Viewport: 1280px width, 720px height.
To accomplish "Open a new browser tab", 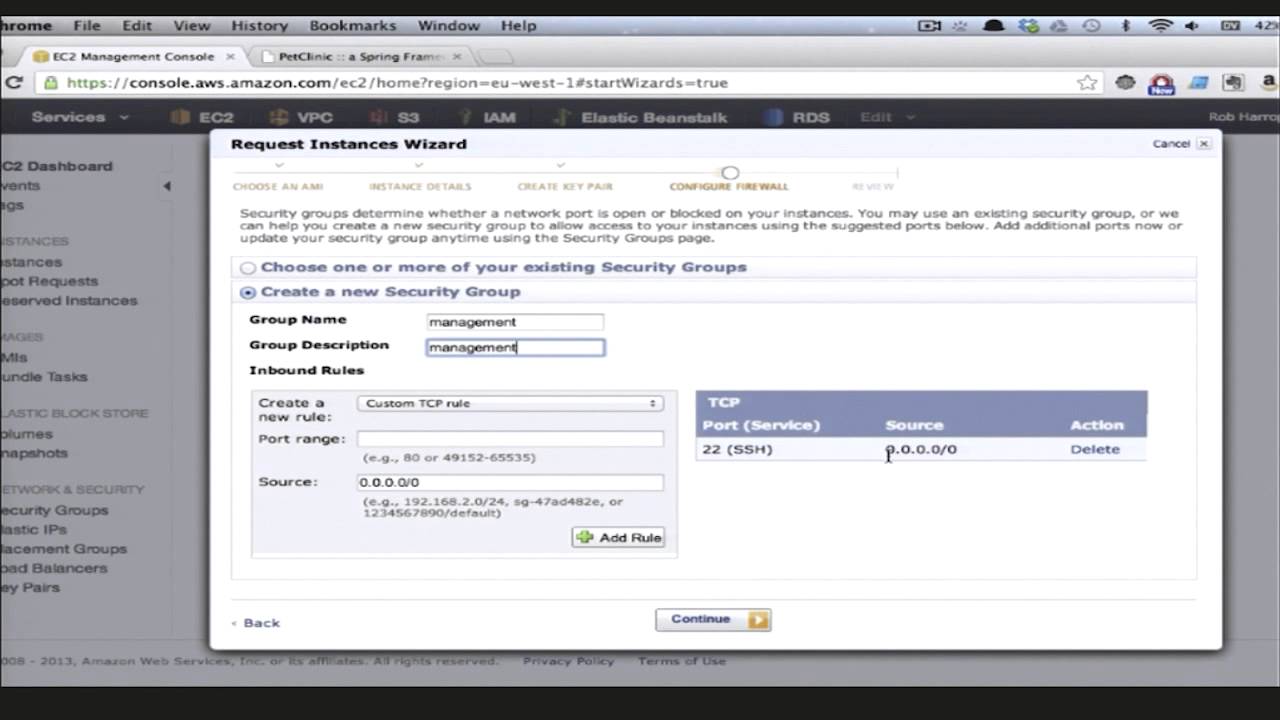I will pyautogui.click(x=495, y=57).
